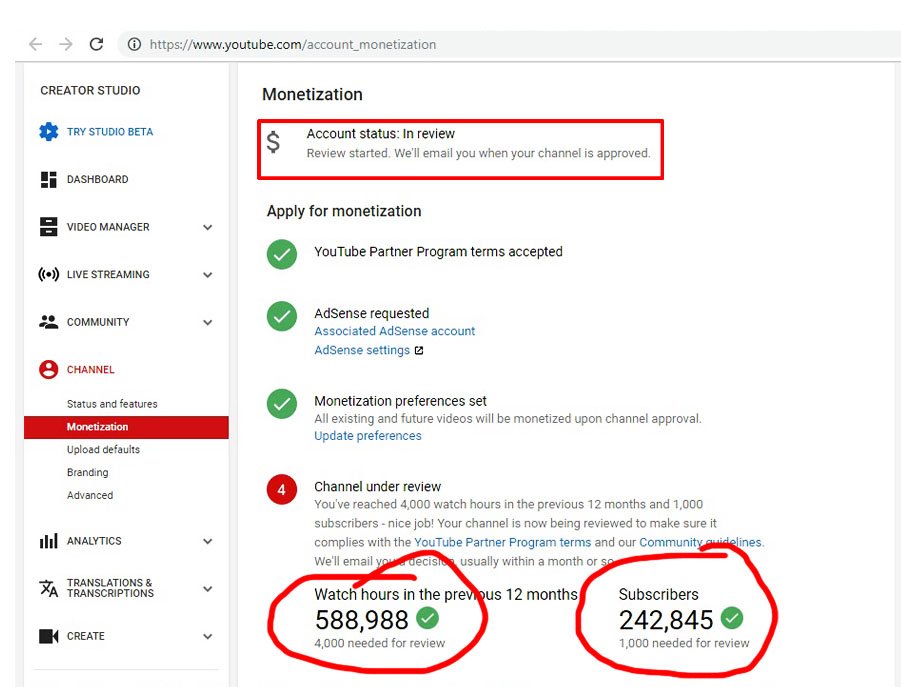Open Branding under Channel
Viewport: 901px width, 687px height.
(87, 472)
